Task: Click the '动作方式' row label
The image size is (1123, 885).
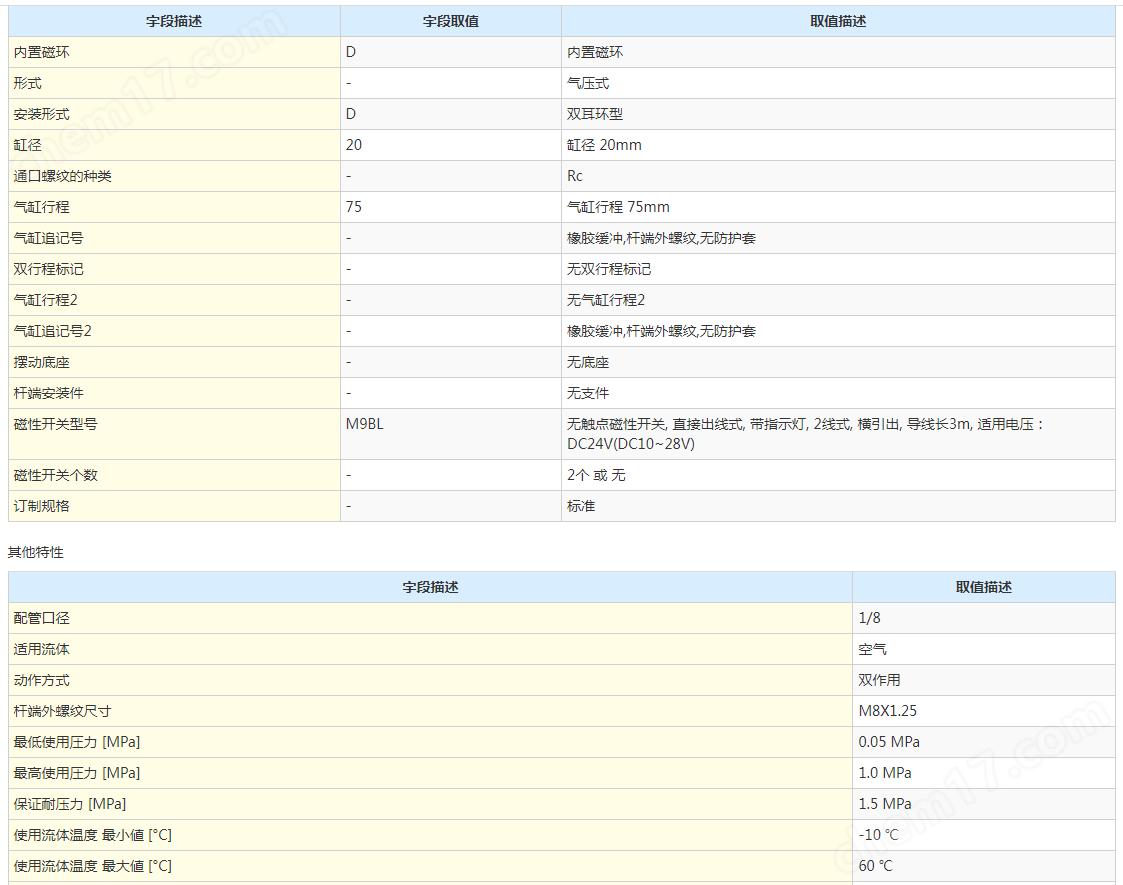Action: click(42, 680)
